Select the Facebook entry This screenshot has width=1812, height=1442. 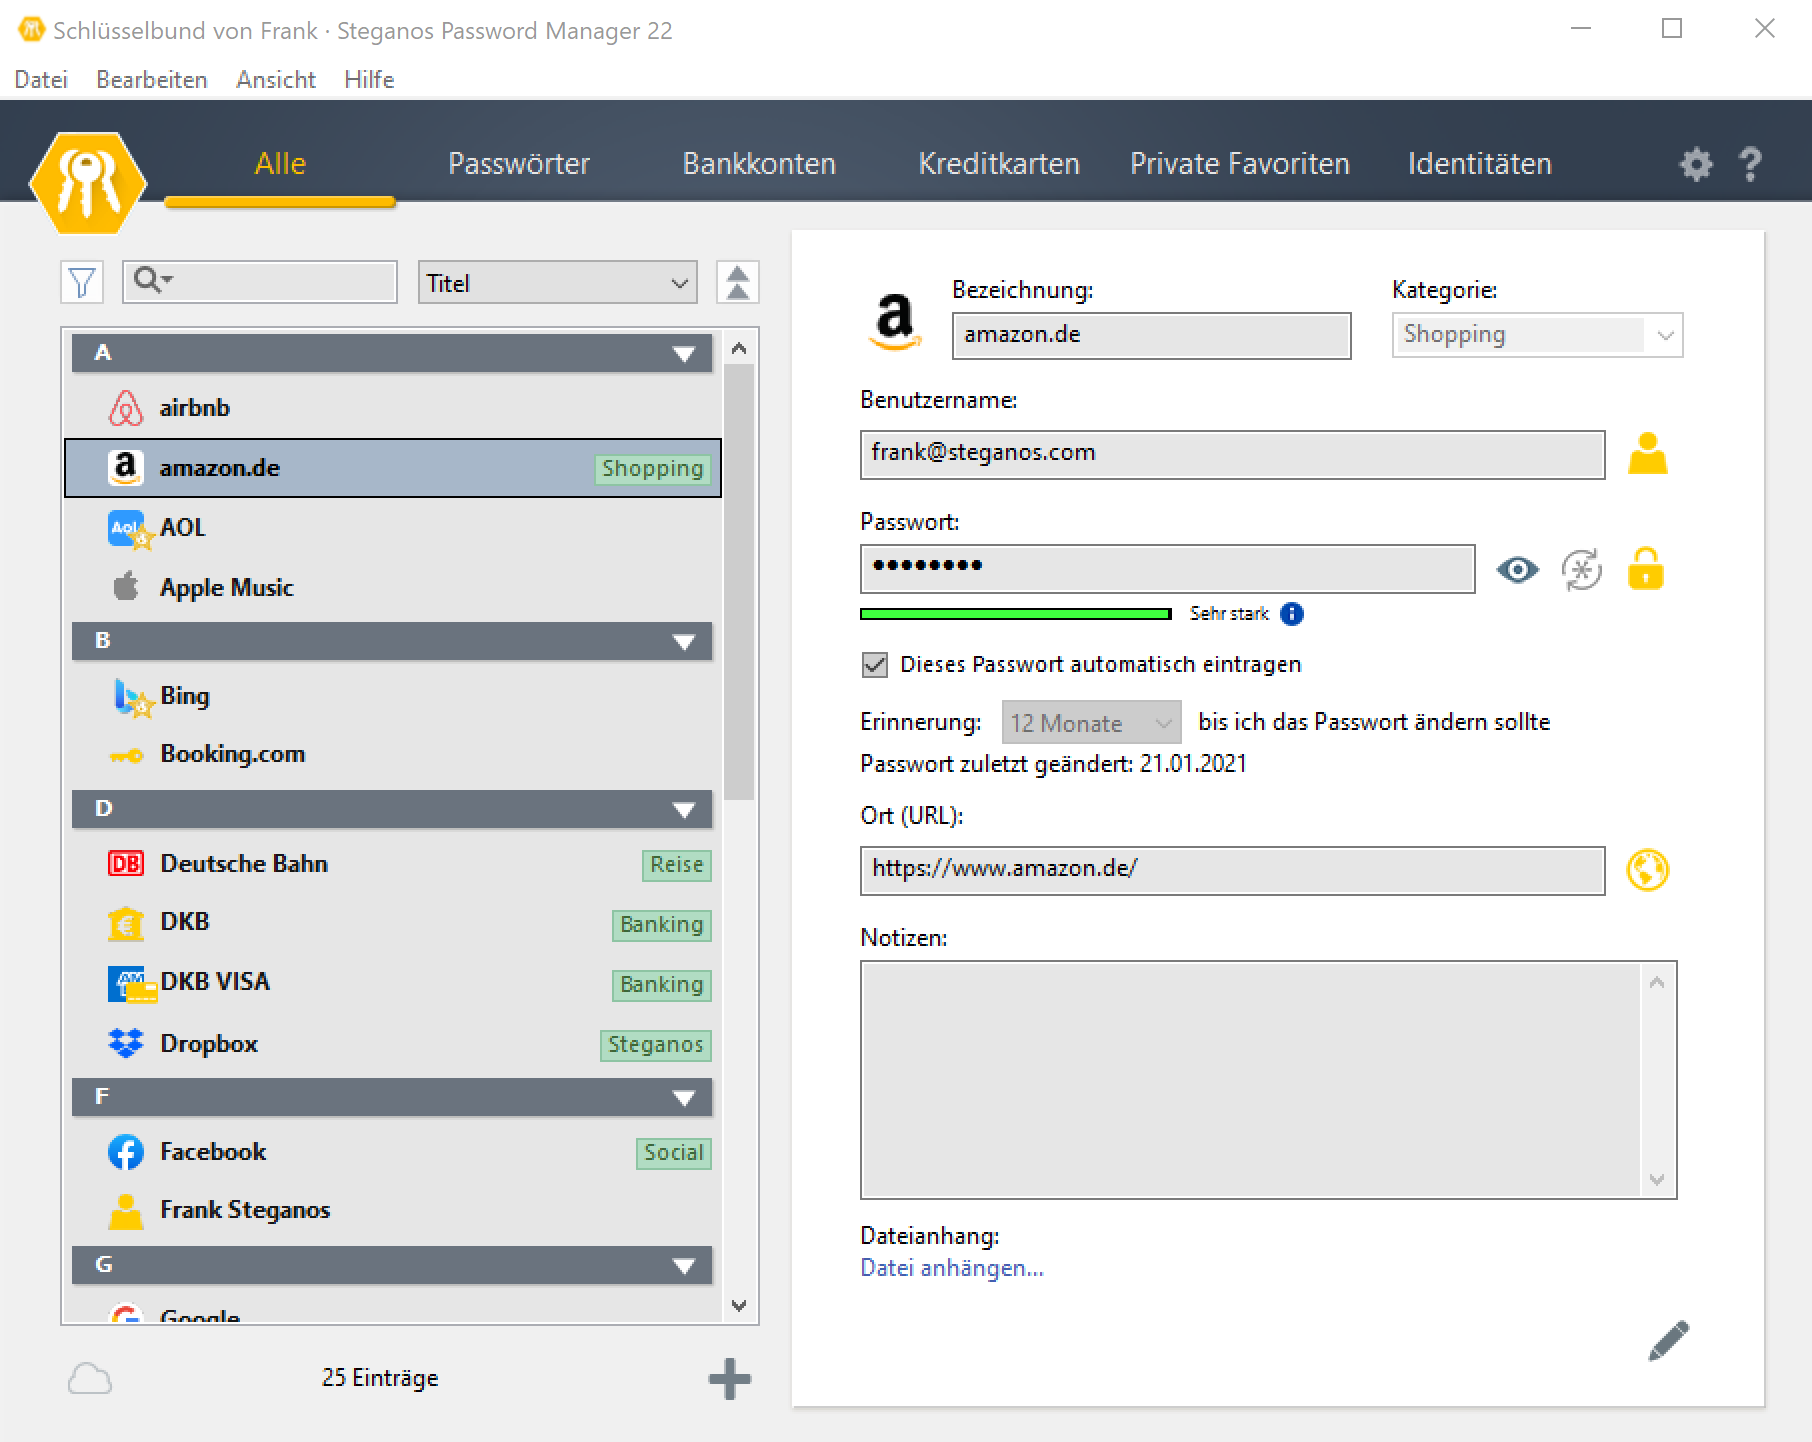coord(392,1152)
